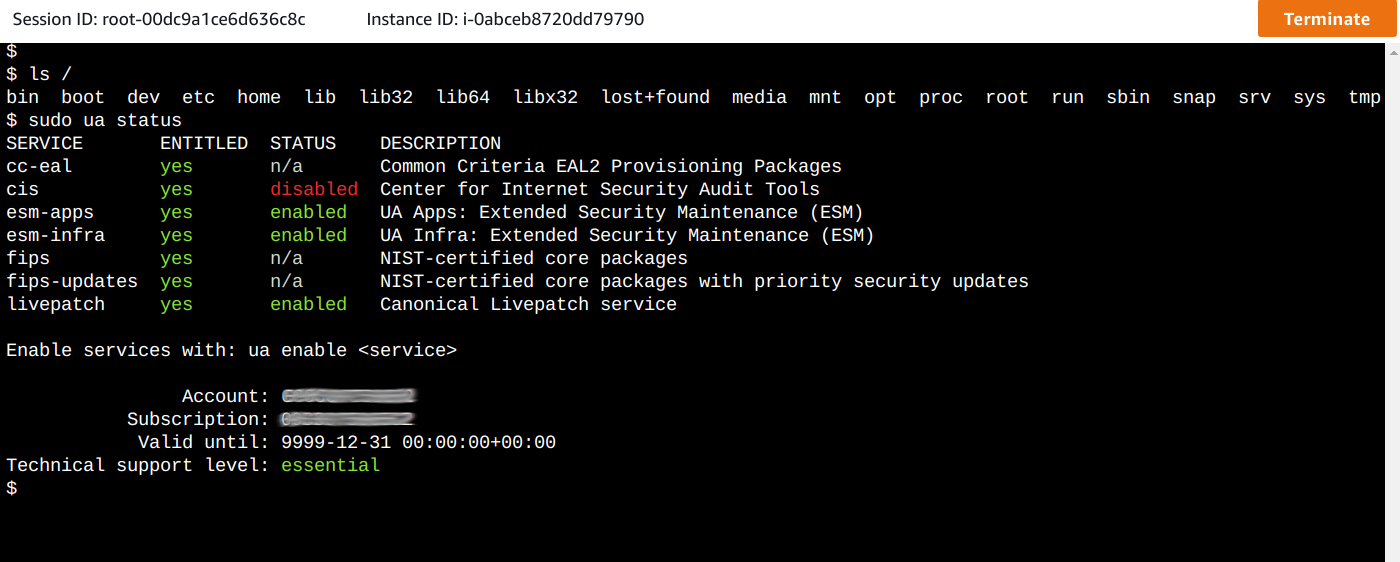
Task: Click the 'fips-updates' service name
Action: [x=72, y=281]
